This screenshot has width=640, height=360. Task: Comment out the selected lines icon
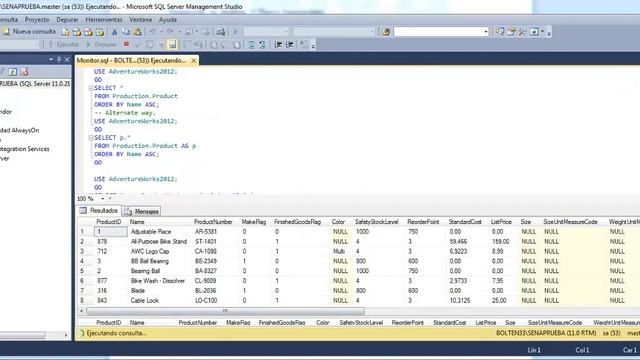point(251,44)
